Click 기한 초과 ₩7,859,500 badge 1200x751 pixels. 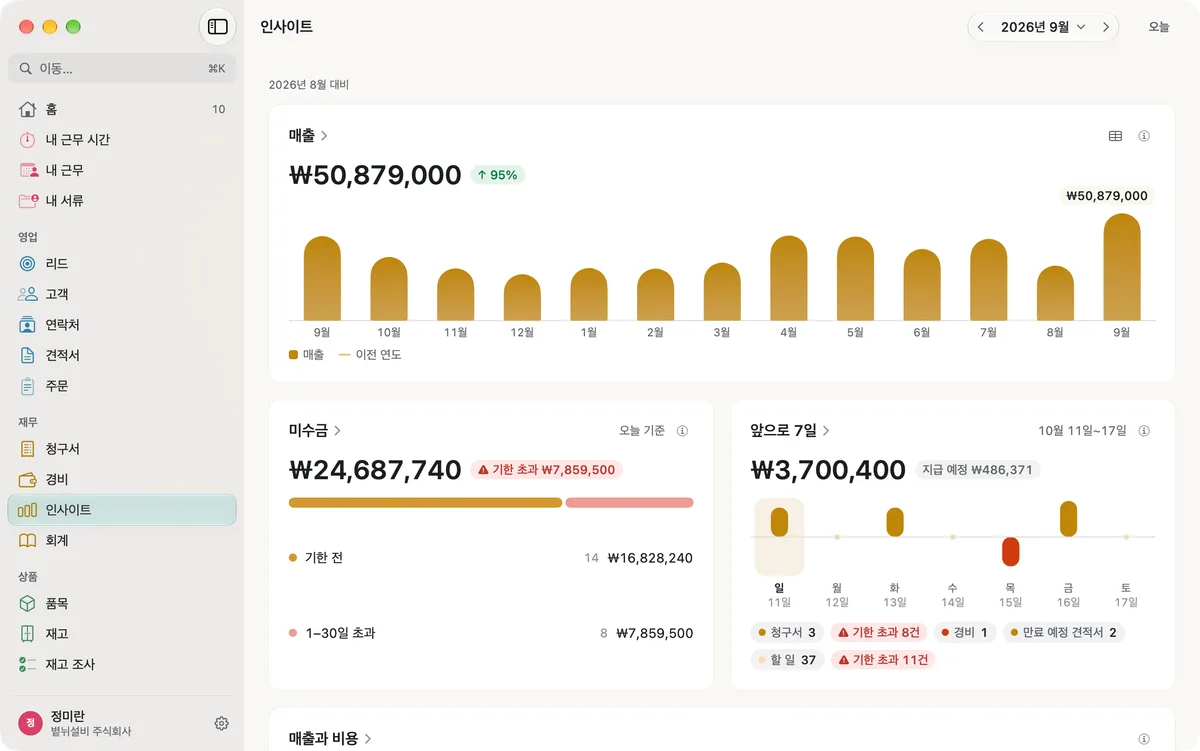(546, 470)
